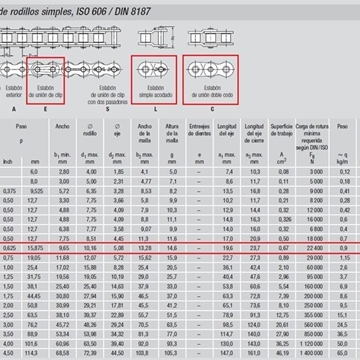Select the pin diameter '1,85'
360x360 pixels.
click(118, 172)
